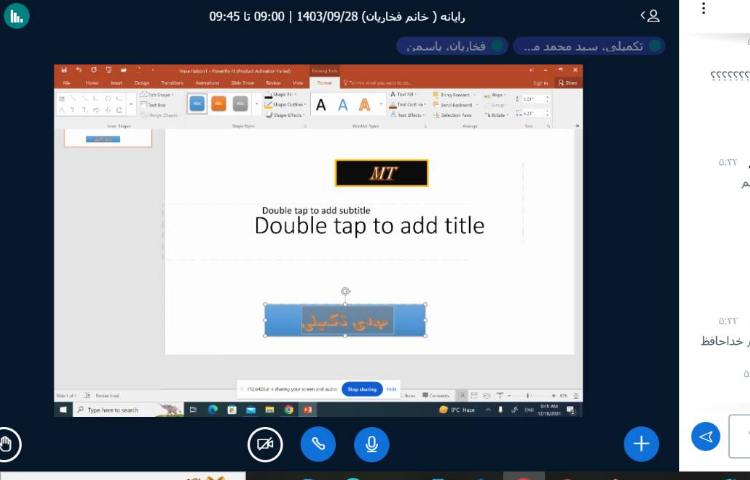Click 'Double tap to add subtitle' placeholder
The image size is (750, 480).
(316, 210)
